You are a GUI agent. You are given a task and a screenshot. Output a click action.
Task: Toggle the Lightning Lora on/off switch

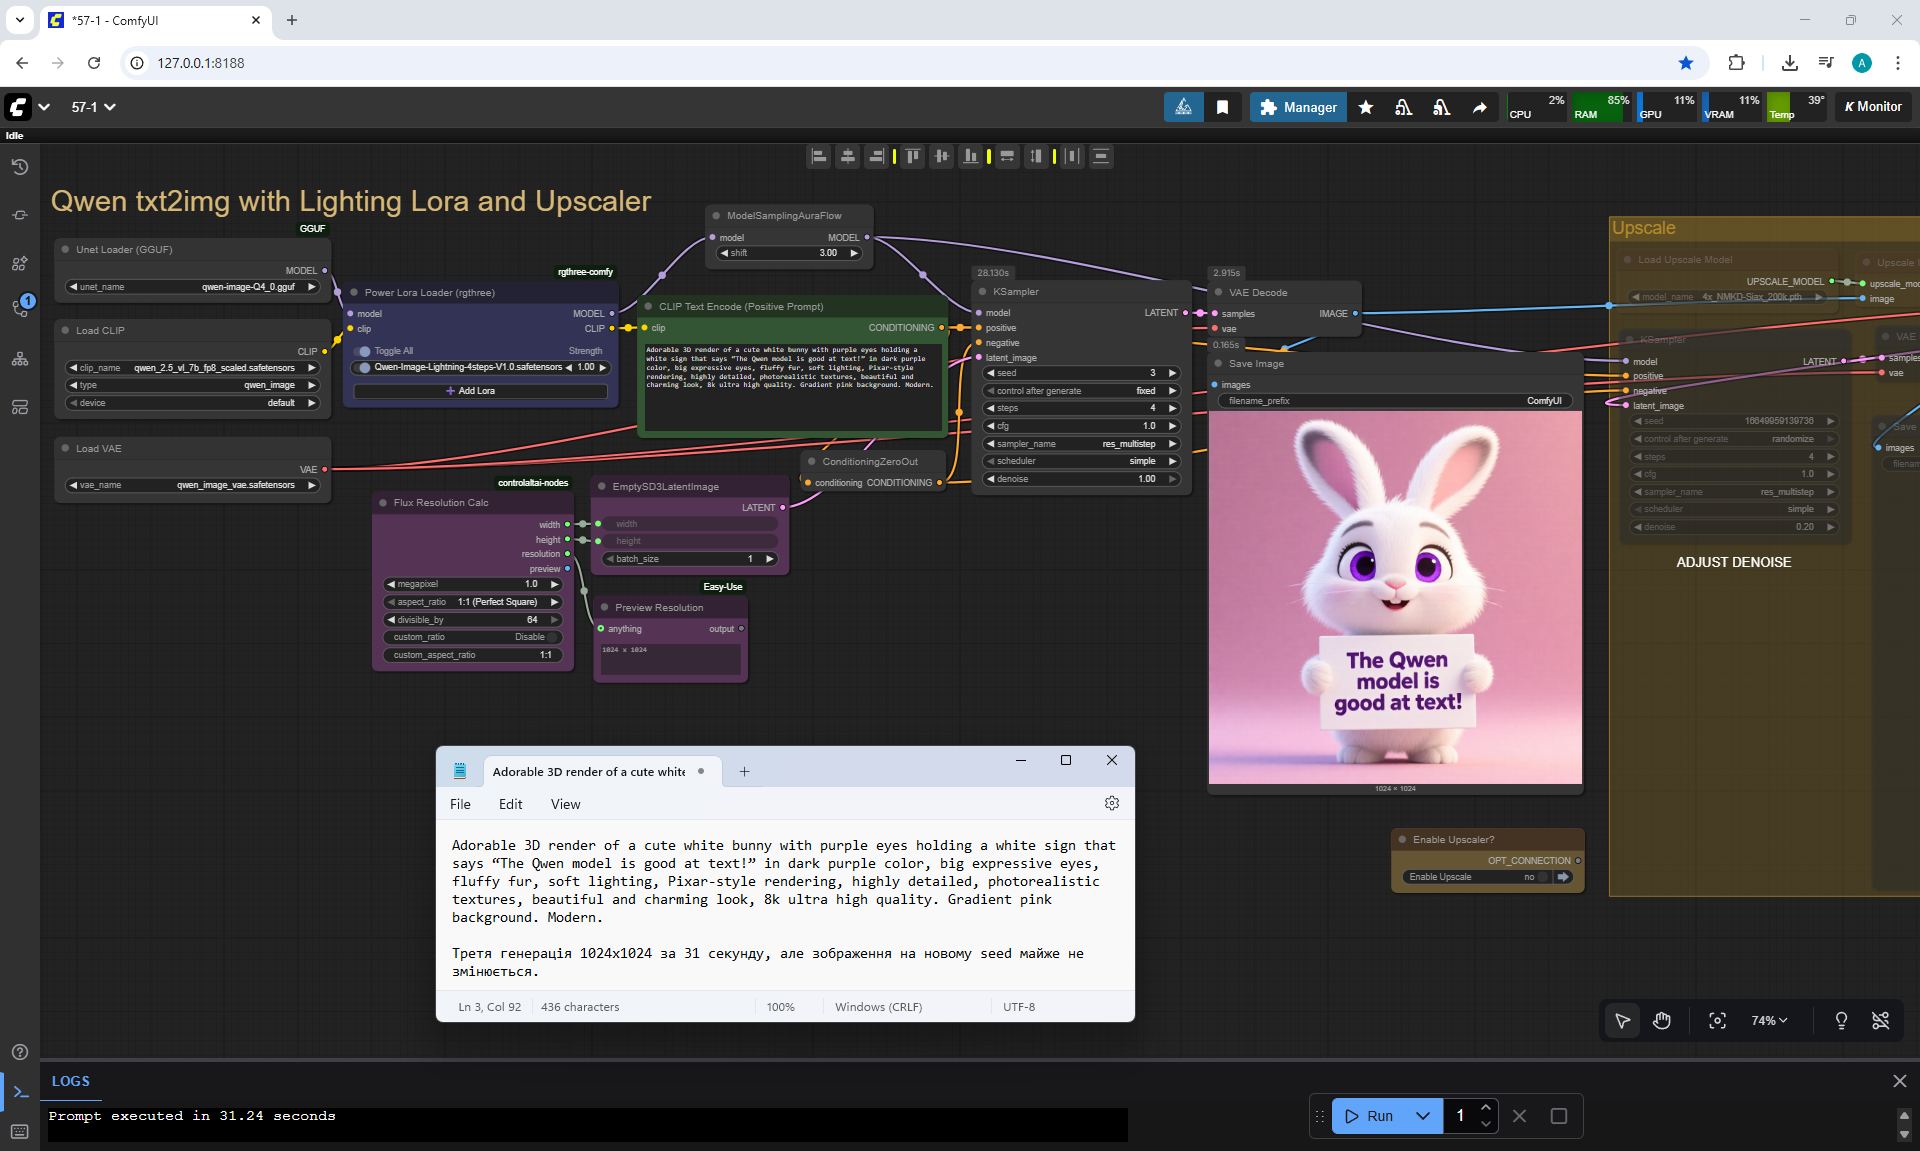pos(365,367)
